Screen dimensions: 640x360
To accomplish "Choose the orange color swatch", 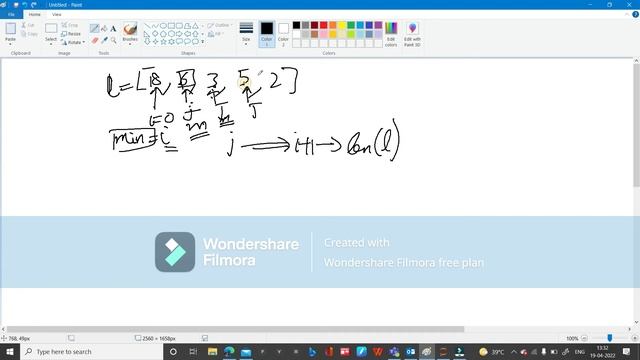I will point(333,25).
